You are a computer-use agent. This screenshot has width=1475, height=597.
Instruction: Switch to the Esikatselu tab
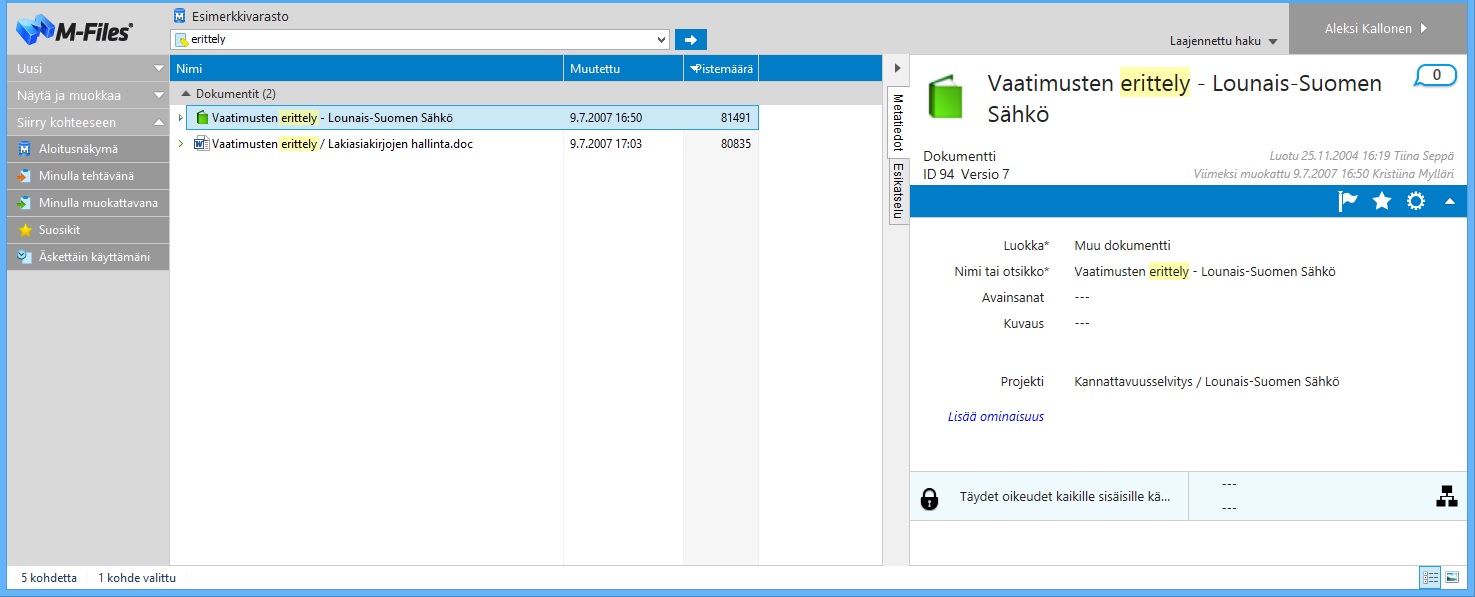coord(898,191)
